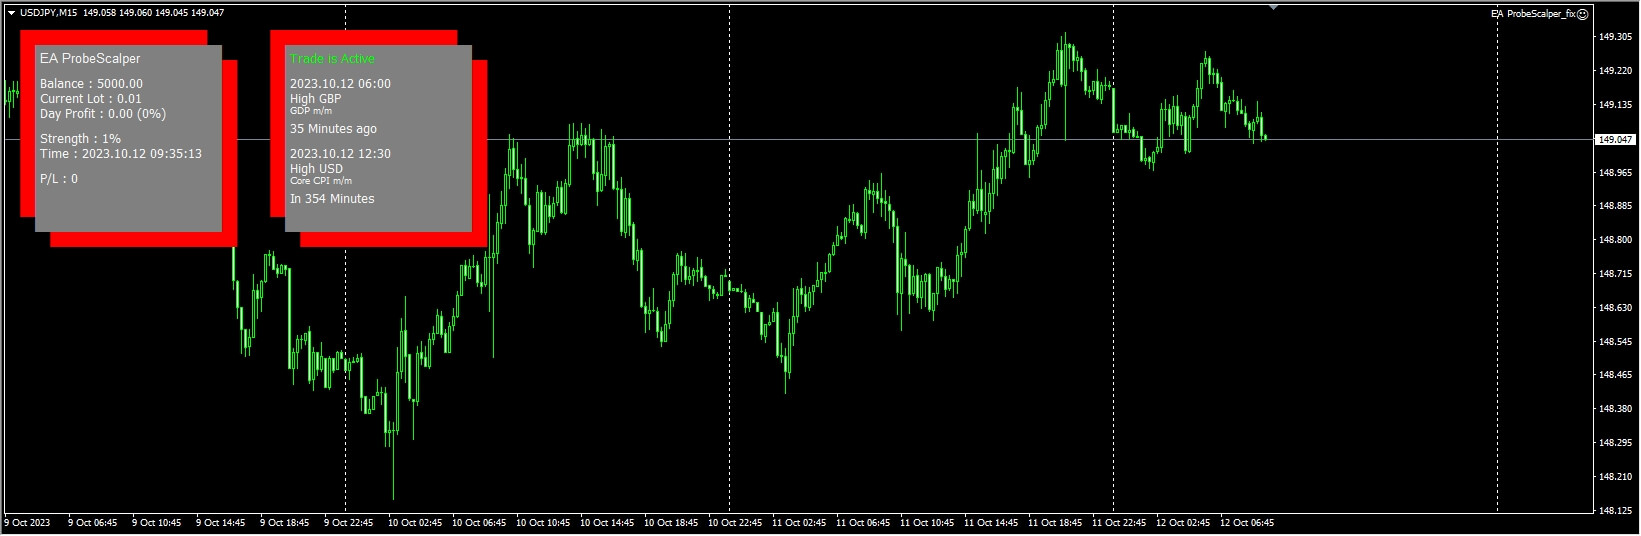1641x536 pixels.
Task: Click the Day Profit : 0.00 (0%) line
Action: click(103, 114)
